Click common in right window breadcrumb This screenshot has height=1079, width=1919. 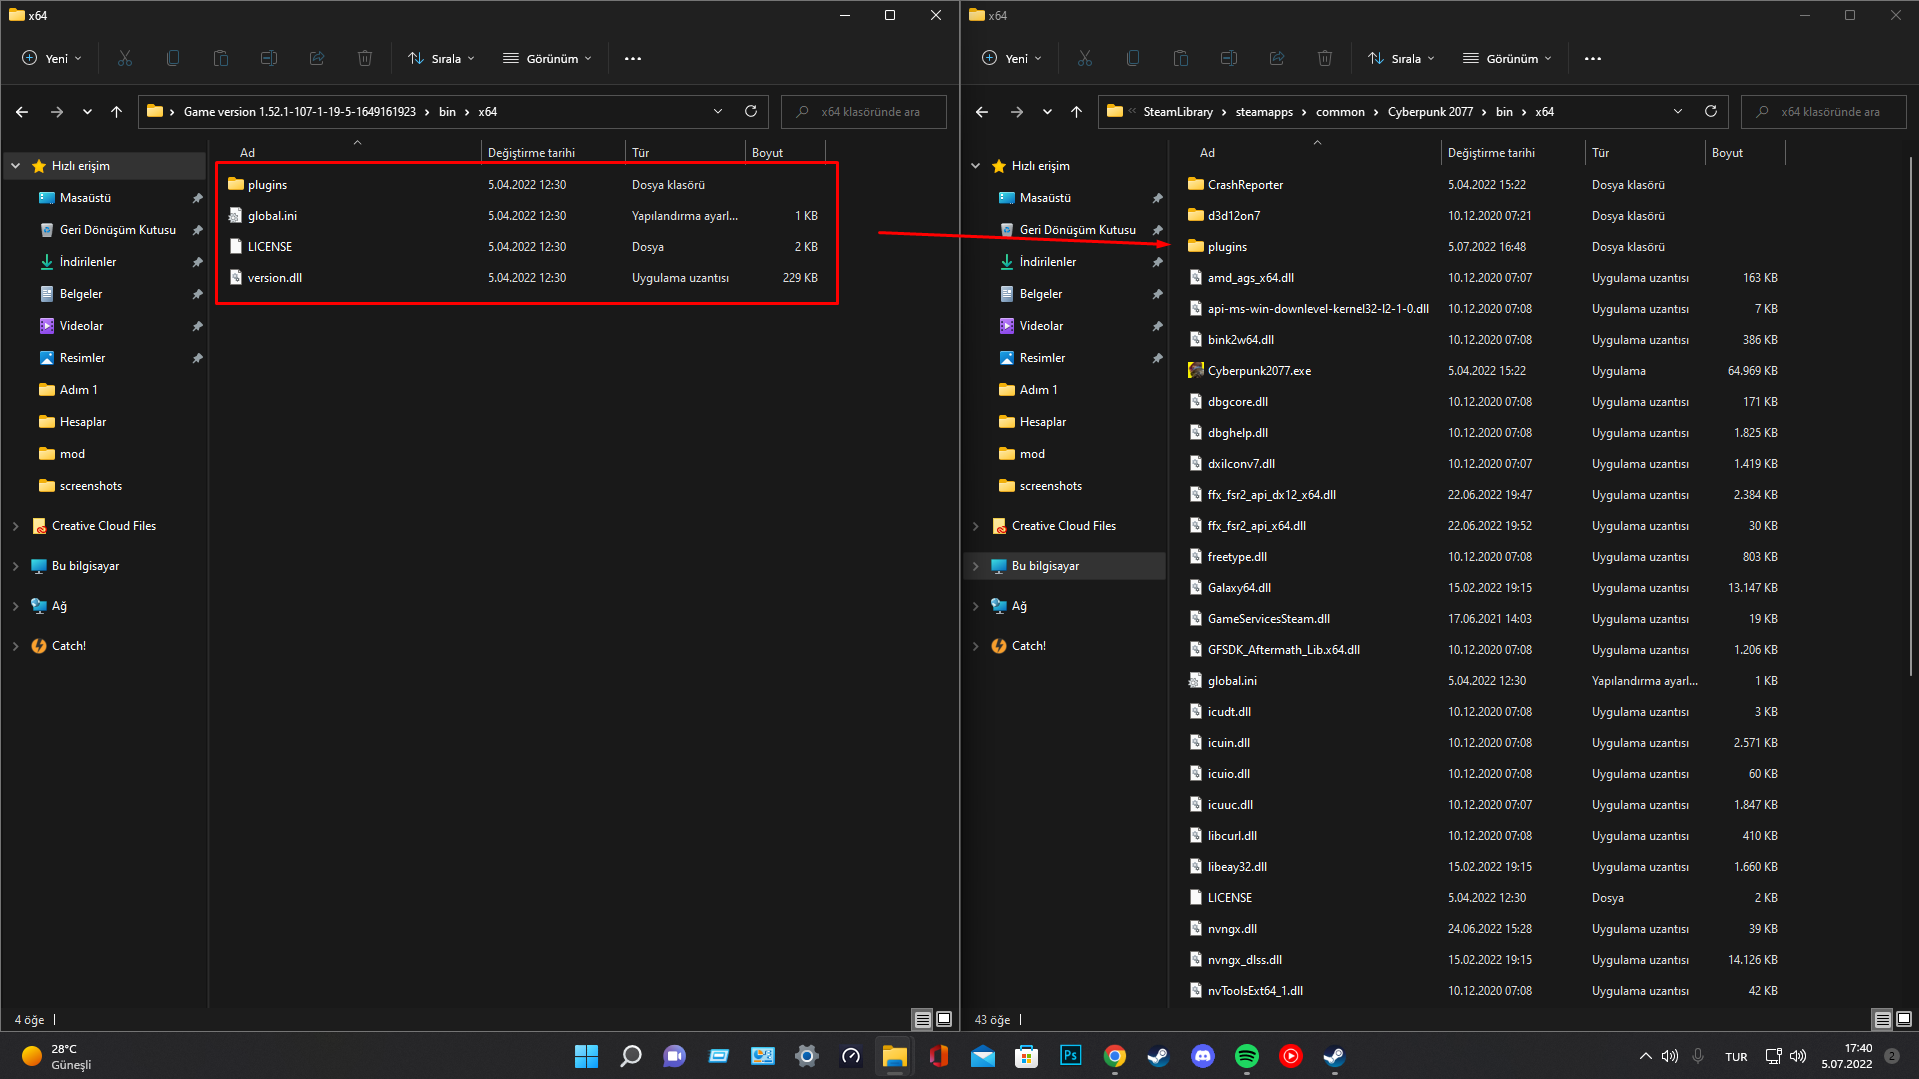click(x=1340, y=112)
